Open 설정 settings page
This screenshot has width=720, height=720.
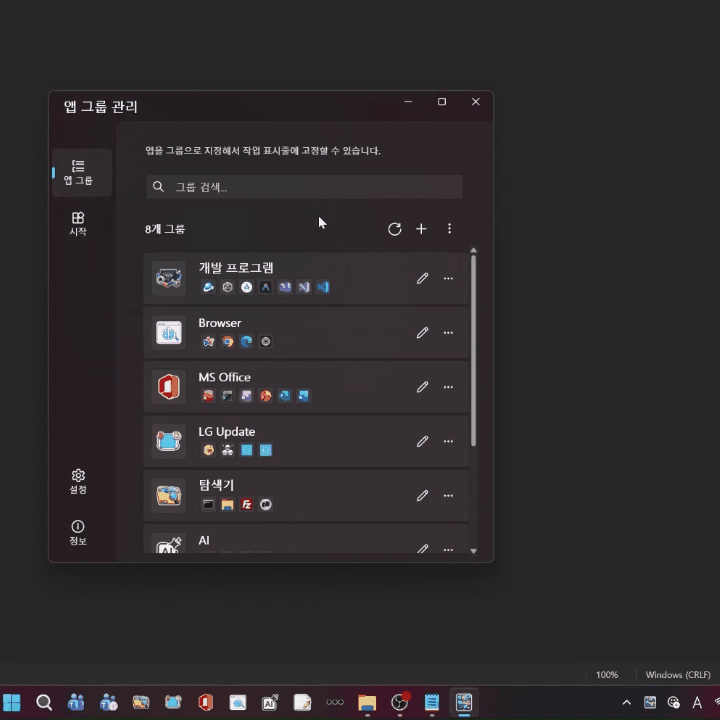click(x=78, y=481)
